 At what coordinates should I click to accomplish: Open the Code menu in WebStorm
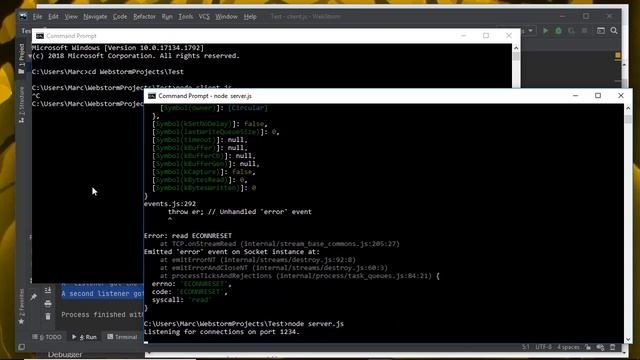coord(120,17)
